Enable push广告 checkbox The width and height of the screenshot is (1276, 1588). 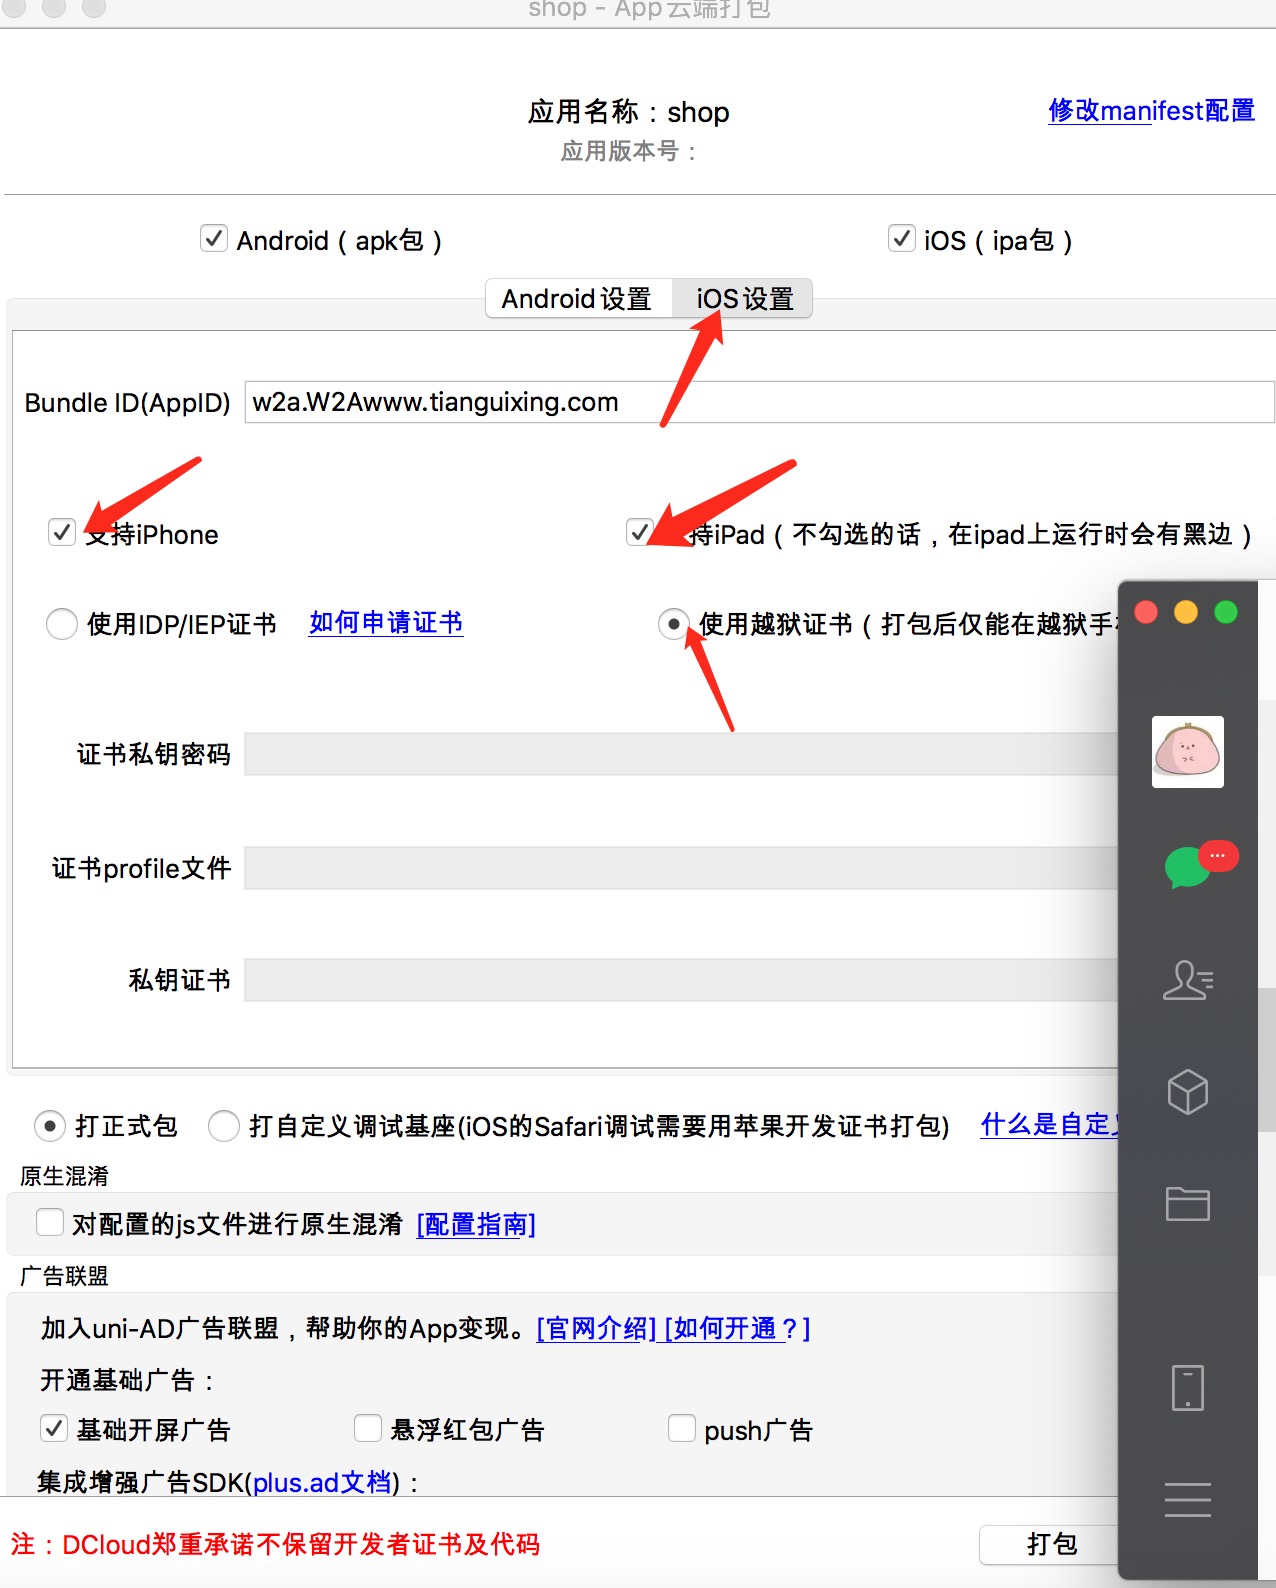(682, 1428)
